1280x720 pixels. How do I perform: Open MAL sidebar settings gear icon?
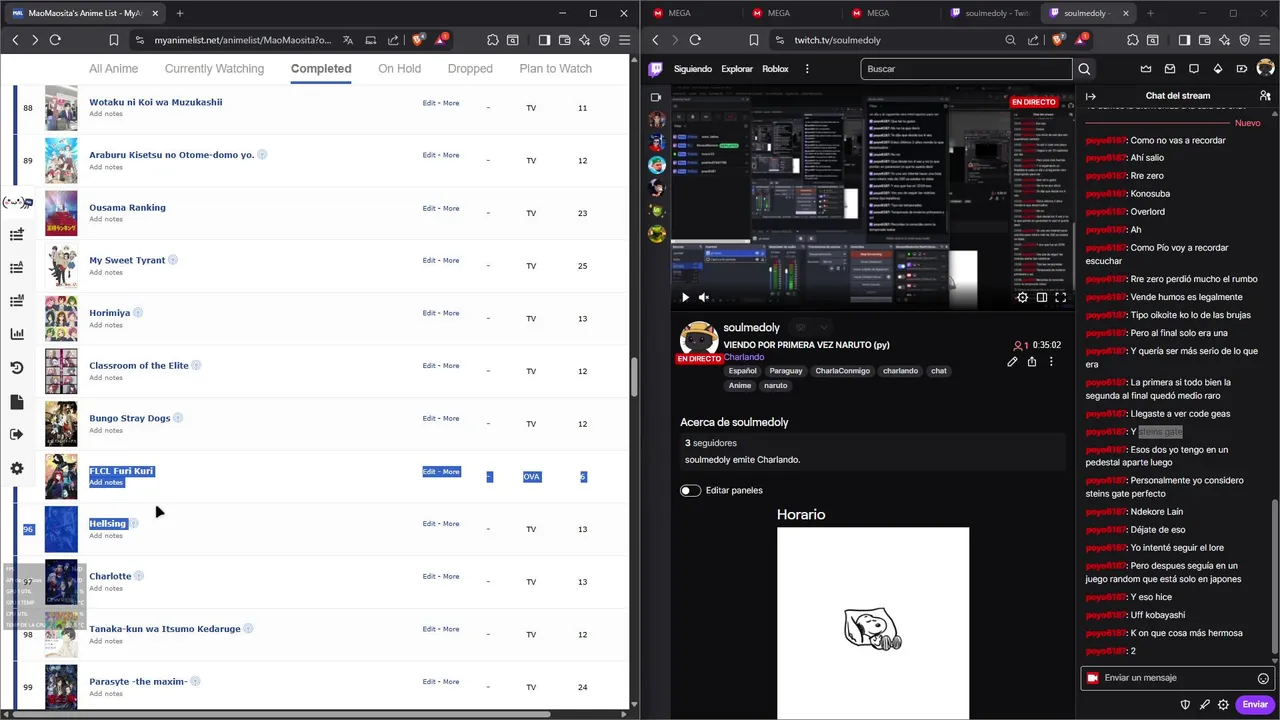(17, 468)
